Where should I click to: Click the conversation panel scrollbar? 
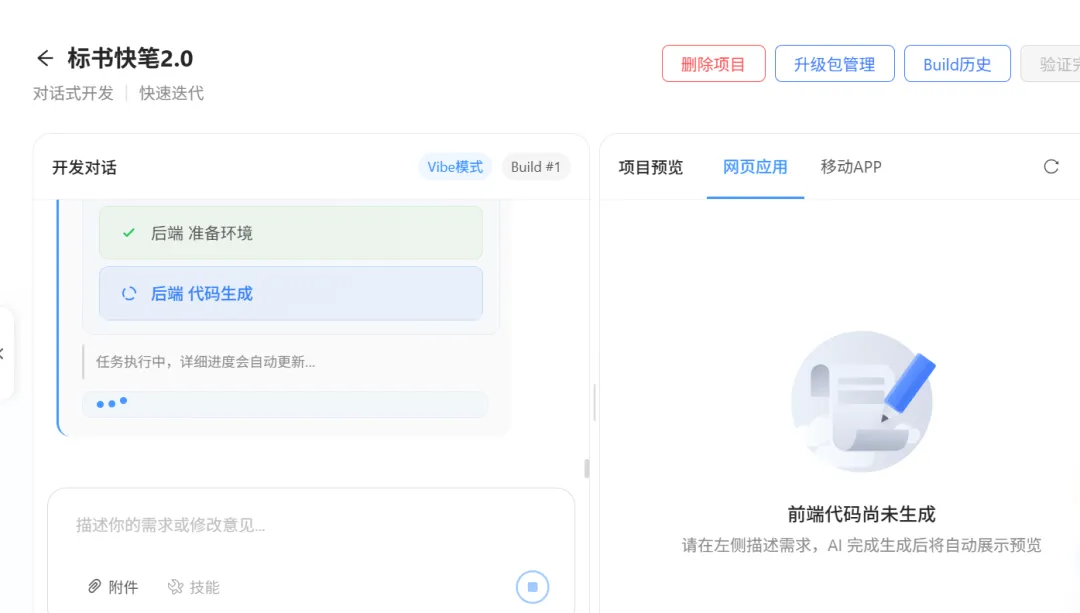click(587, 468)
